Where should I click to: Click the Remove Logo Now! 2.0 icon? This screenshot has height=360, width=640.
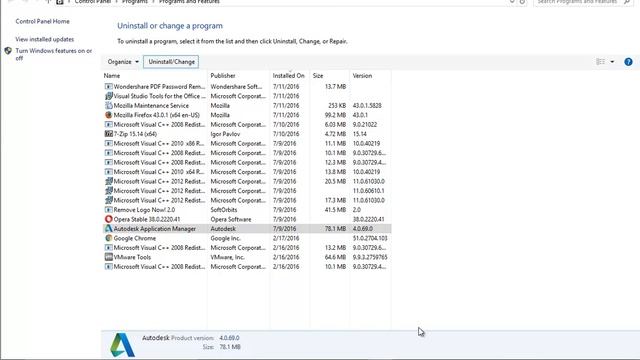pyautogui.click(x=109, y=210)
